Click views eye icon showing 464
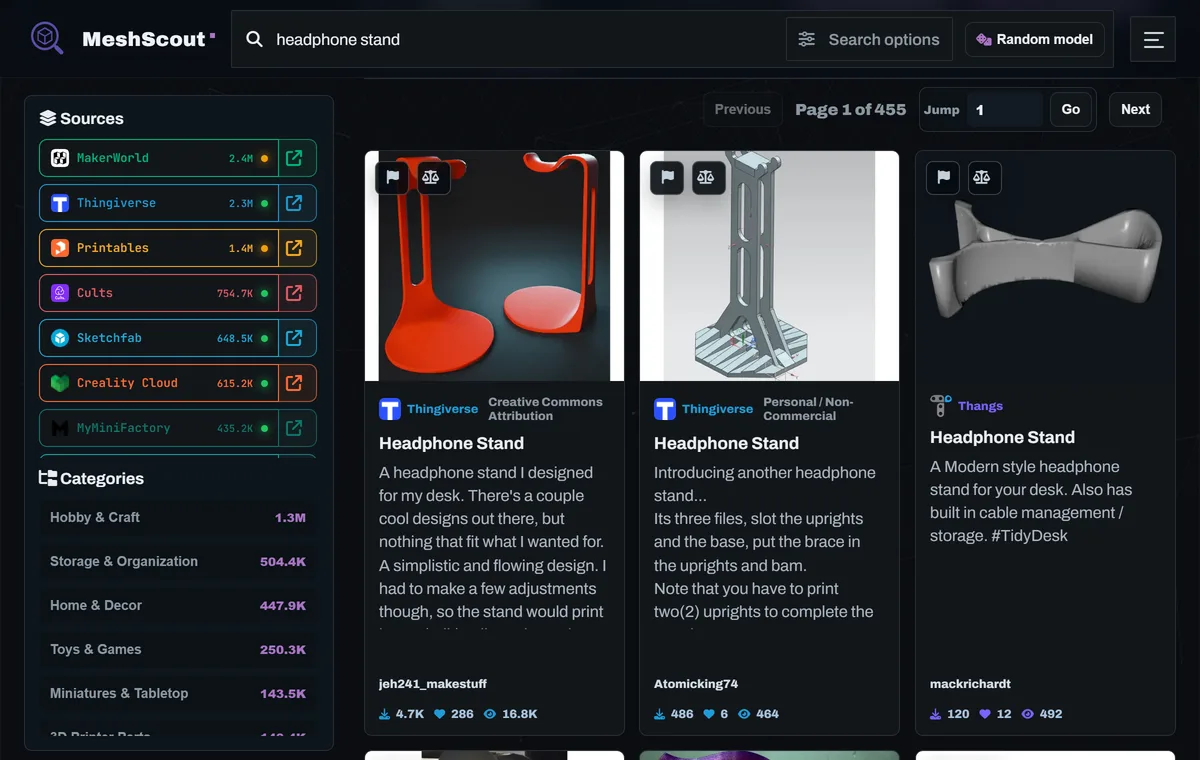The image size is (1200, 760). (743, 714)
